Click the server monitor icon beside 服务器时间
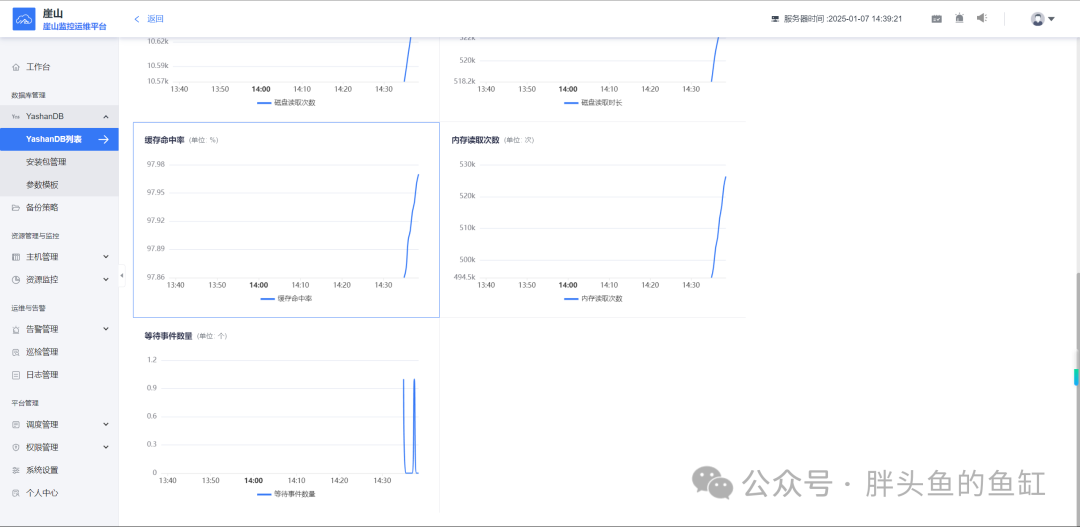 [775, 19]
